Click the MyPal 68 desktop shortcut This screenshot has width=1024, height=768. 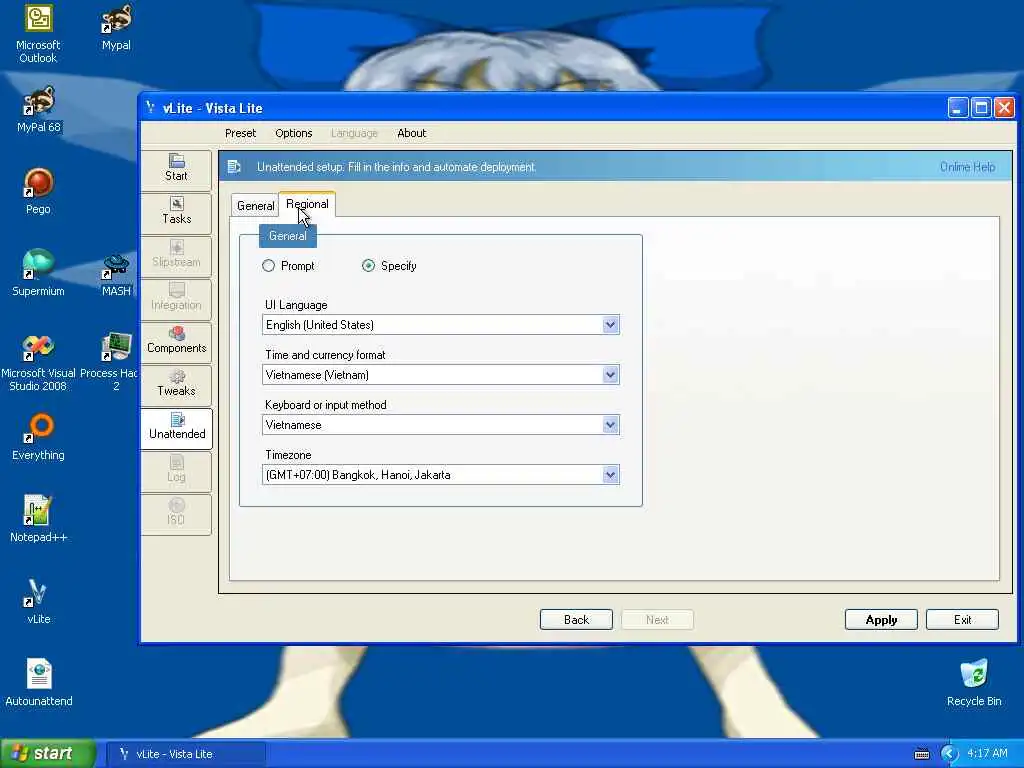(38, 110)
